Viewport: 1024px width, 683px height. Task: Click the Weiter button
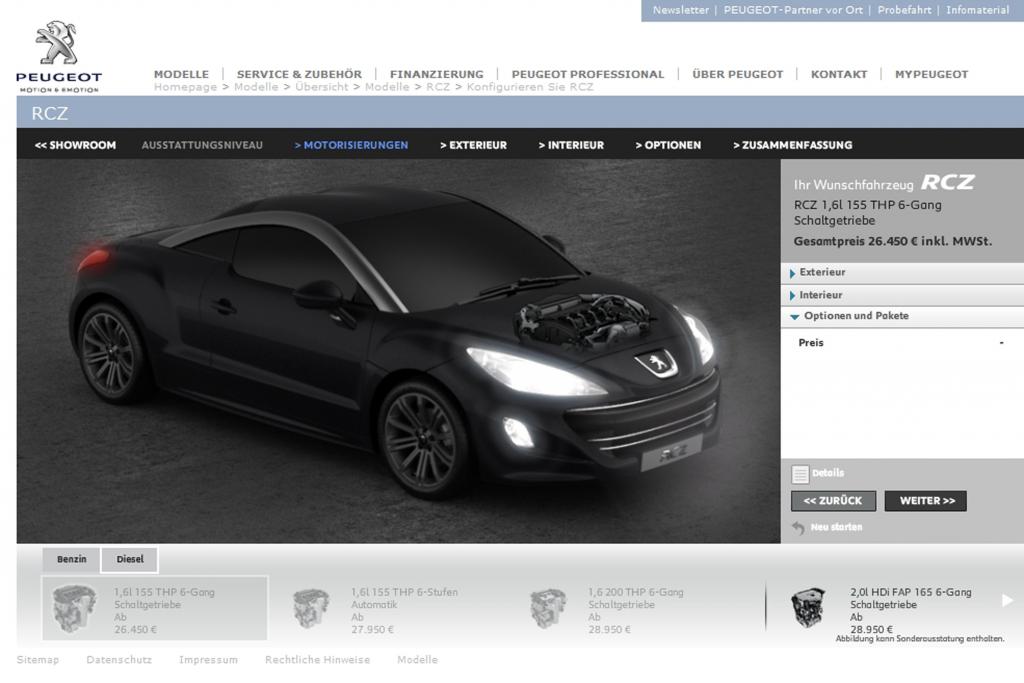click(926, 501)
